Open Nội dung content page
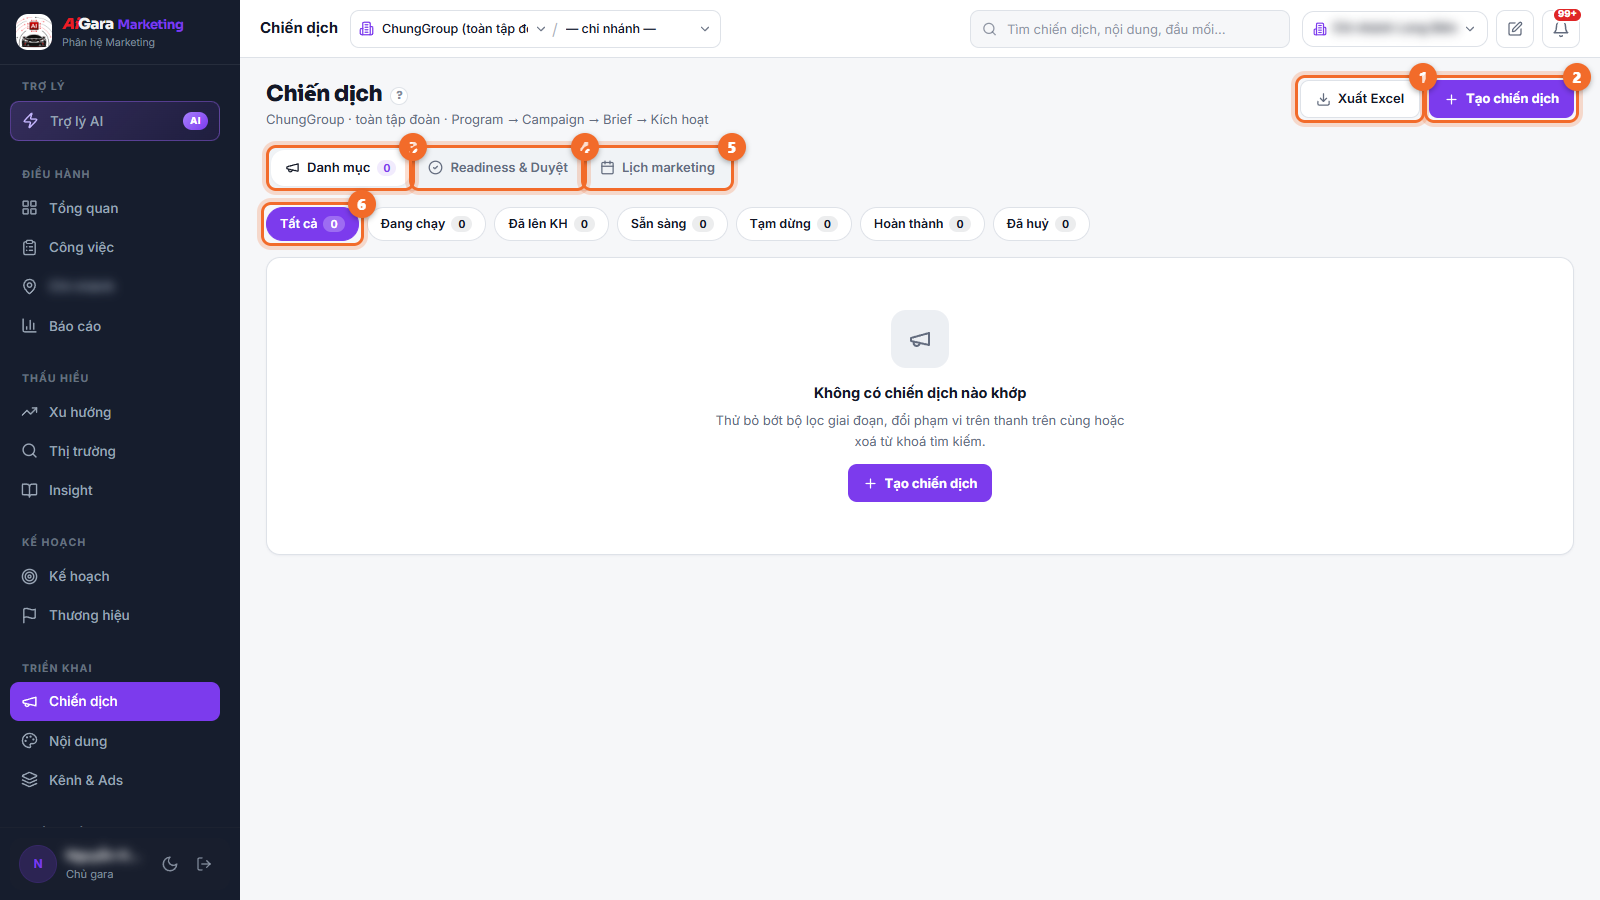This screenshot has width=1600, height=900. (115, 741)
